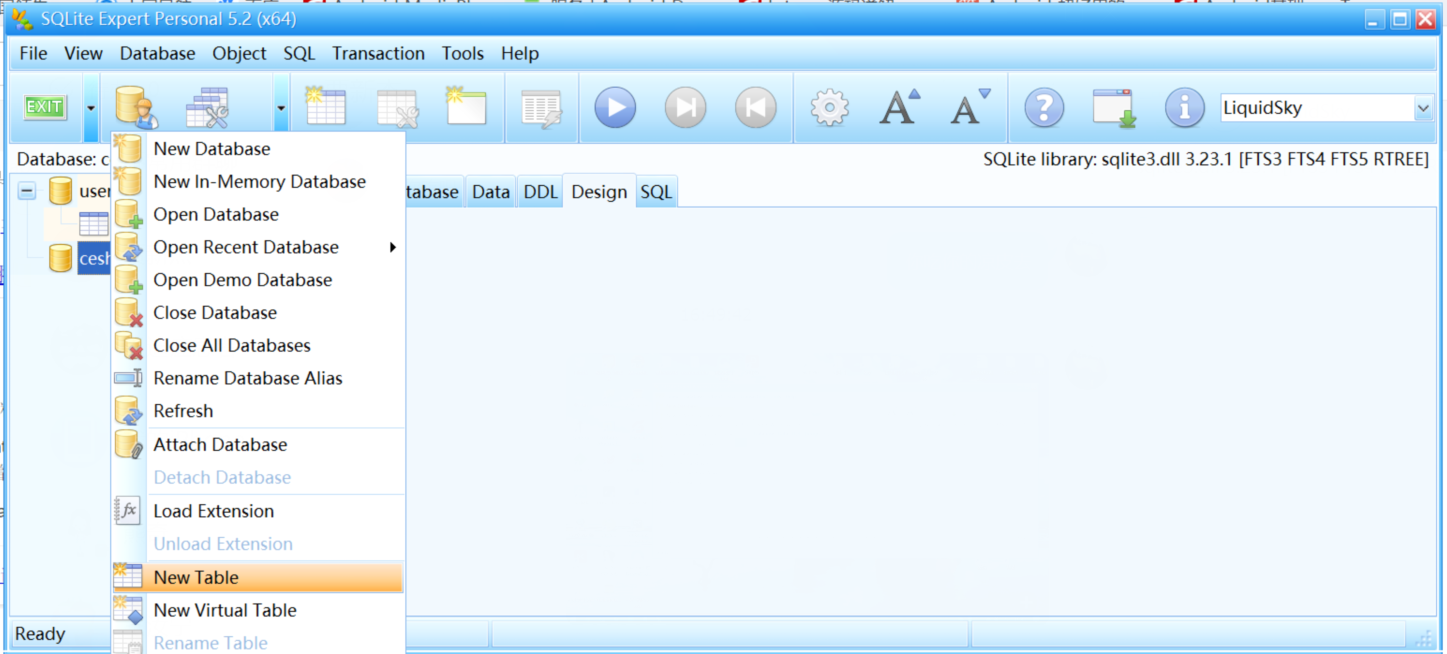Click the database maintenance tools toolbar icon
The width and height of the screenshot is (1447, 654).
pyautogui.click(x=208, y=107)
